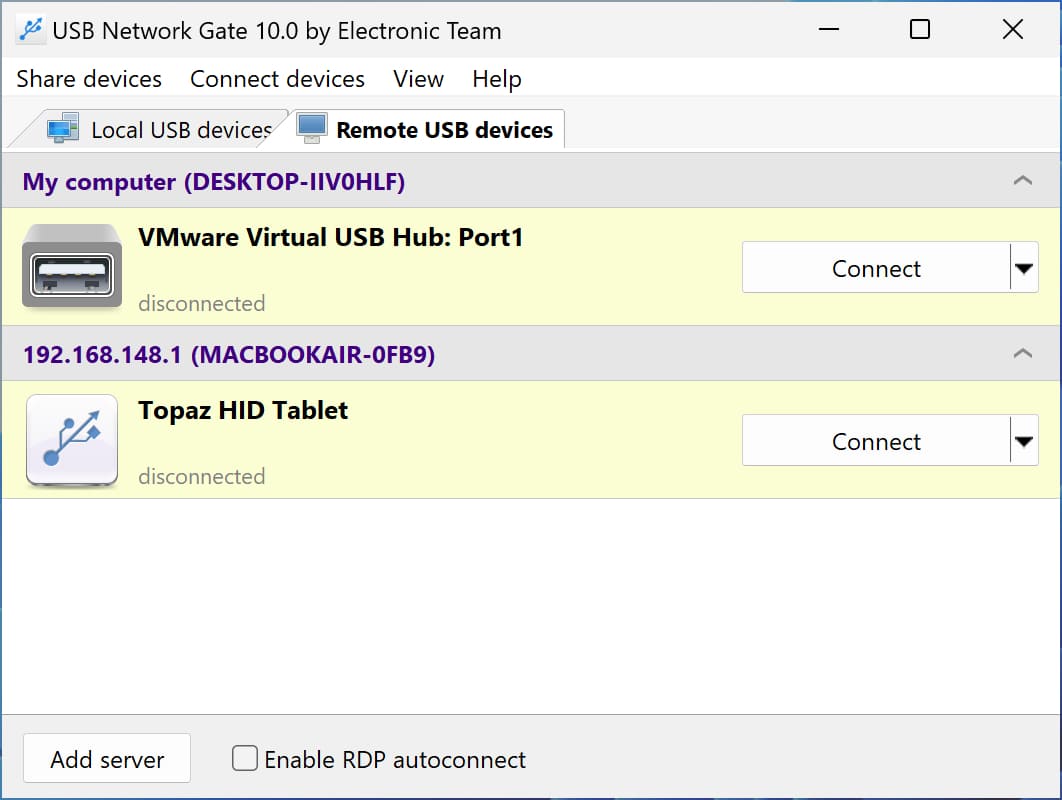Click the Local USB devices tab icon
The width and height of the screenshot is (1062, 800).
63,128
